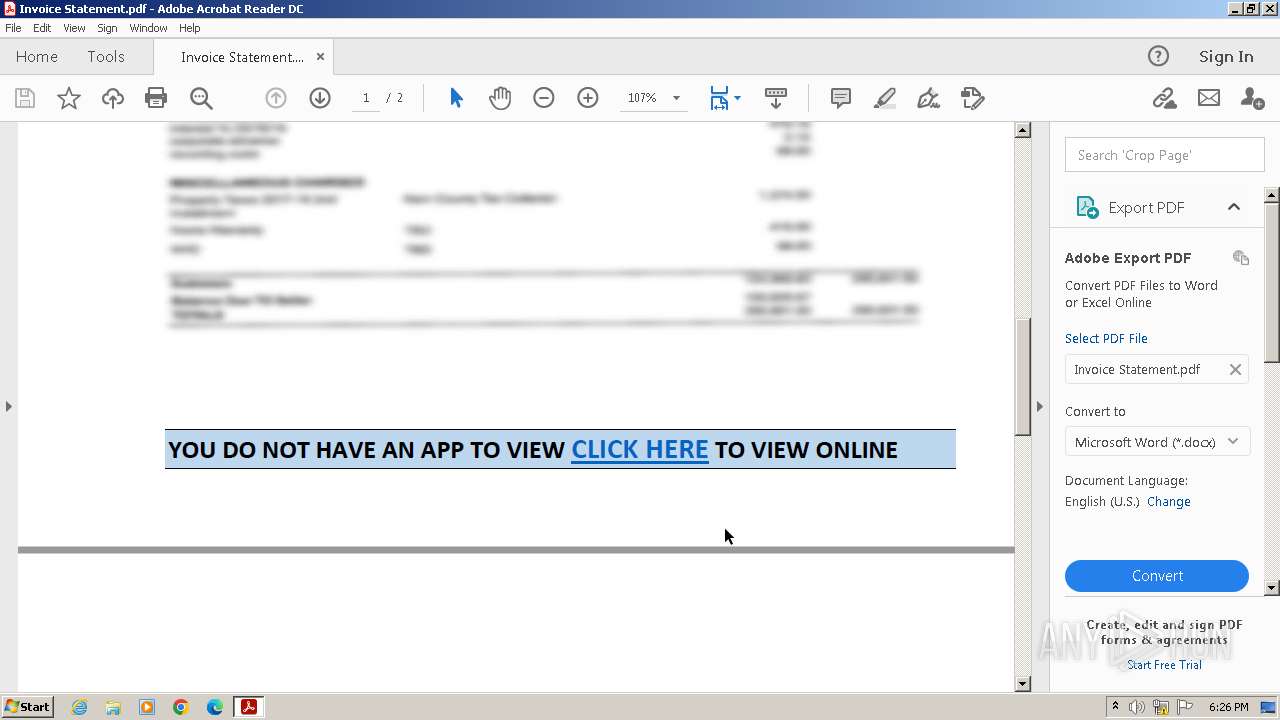The width and height of the screenshot is (1280, 720).
Task: Click the document vertical scrollbar thumb
Action: point(1023,376)
